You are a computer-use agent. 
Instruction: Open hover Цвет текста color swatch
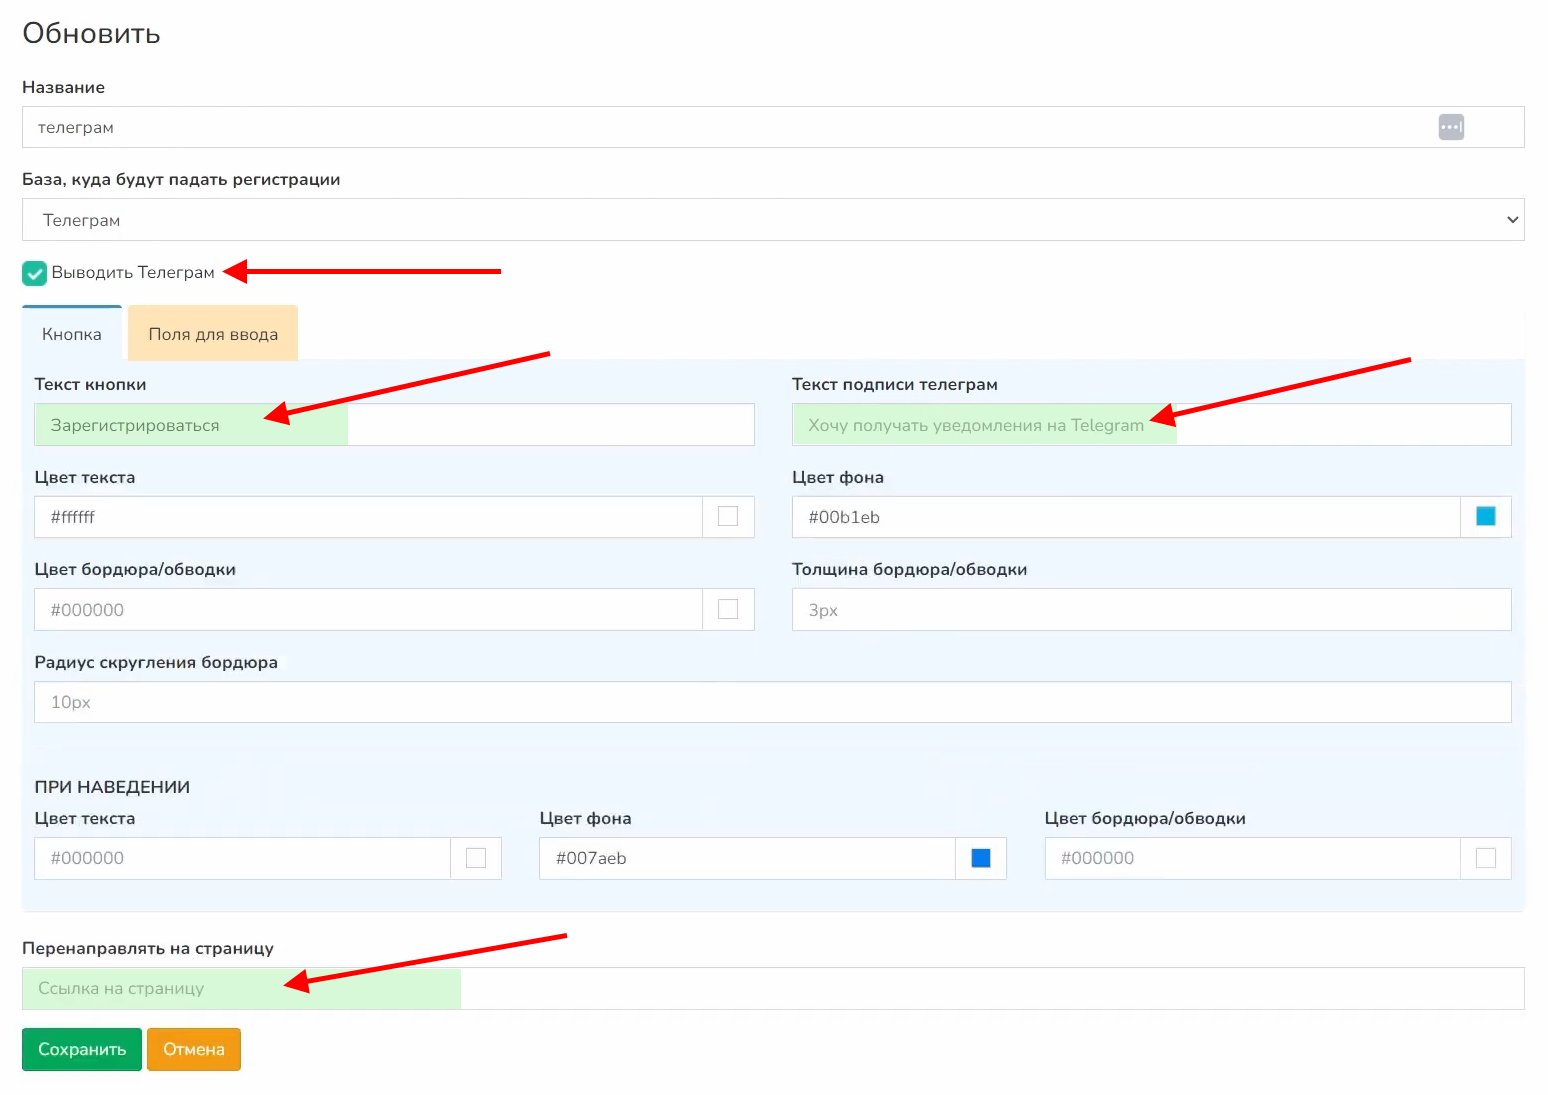pos(476,858)
